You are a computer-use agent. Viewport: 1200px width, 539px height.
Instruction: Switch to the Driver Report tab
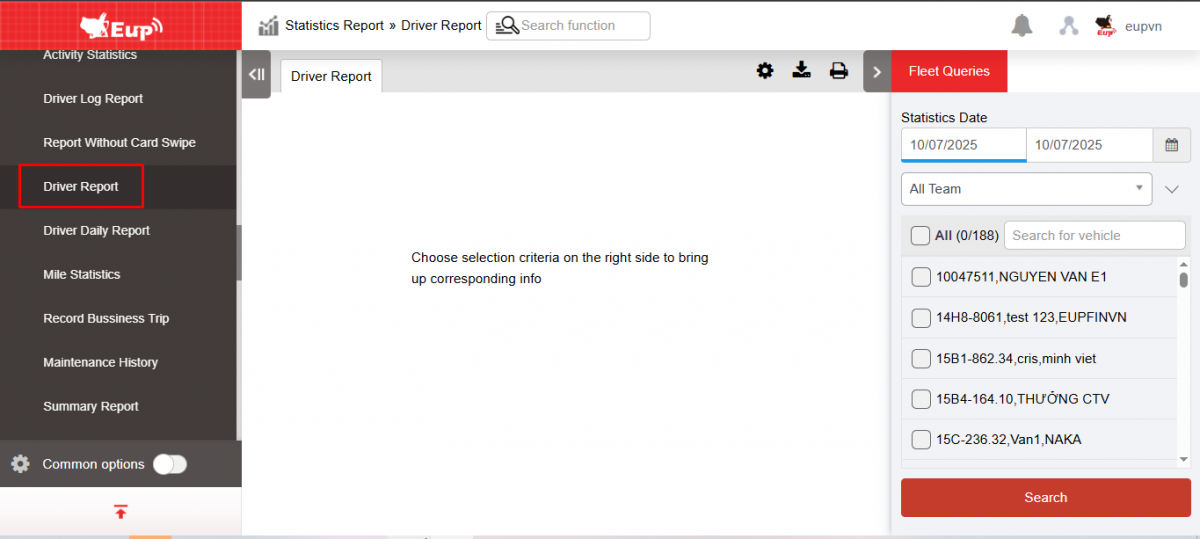coord(331,76)
